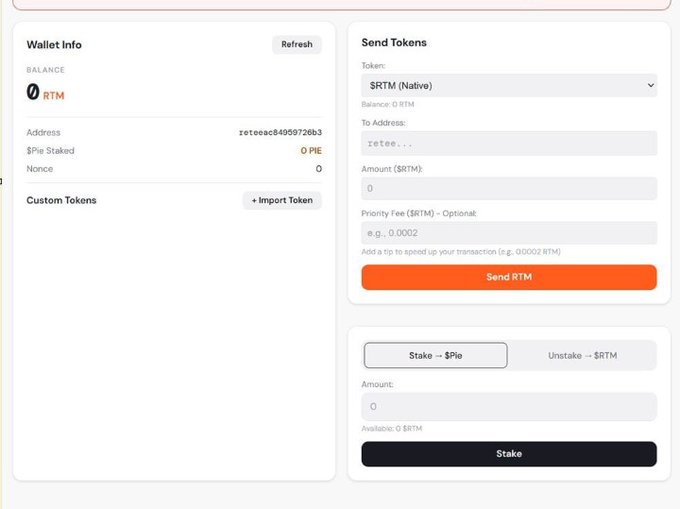The image size is (680, 509).
Task: Click the Nonce value 0
Action: click(319, 169)
